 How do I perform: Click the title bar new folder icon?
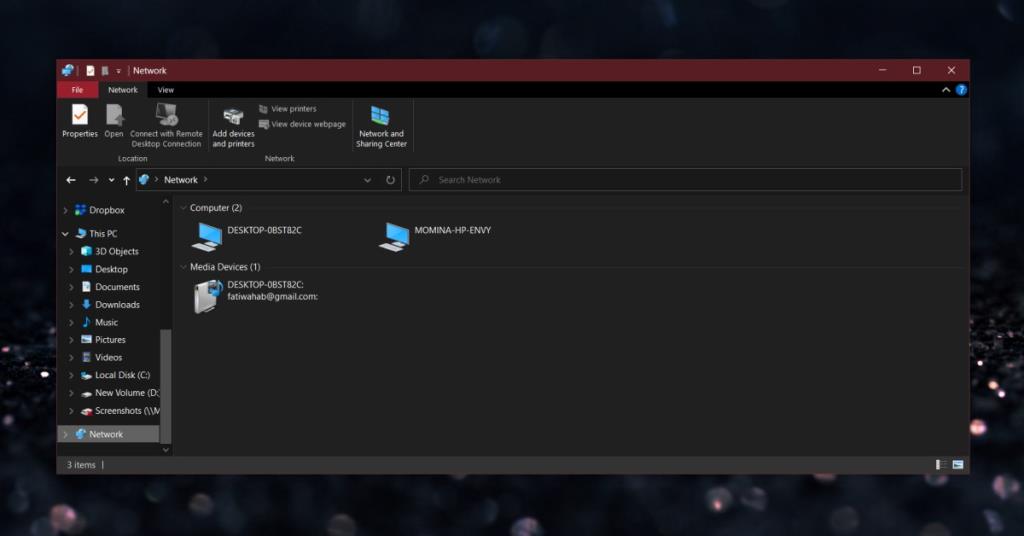coord(104,71)
